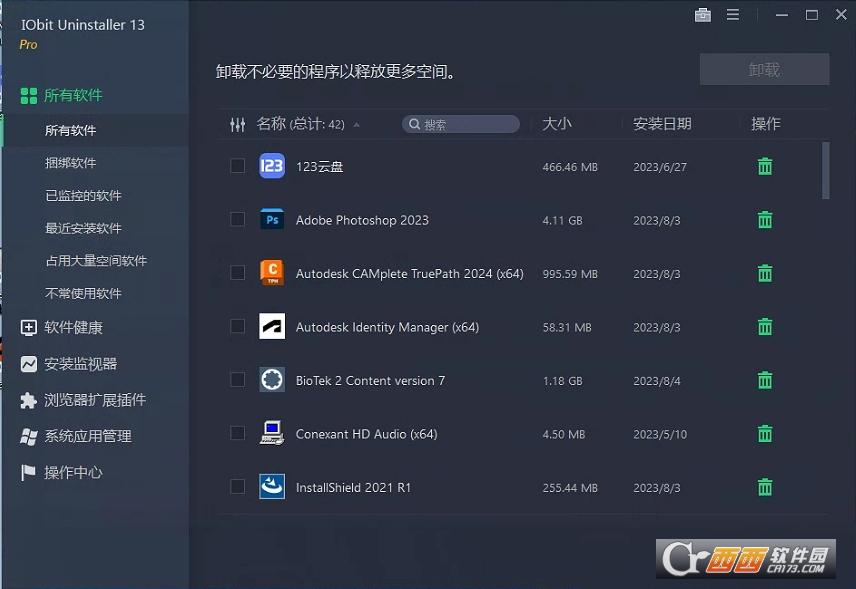Screen dimensions: 856x589
Task: Open 浏览器扩展插件 from the sidebar
Action: 27,399
